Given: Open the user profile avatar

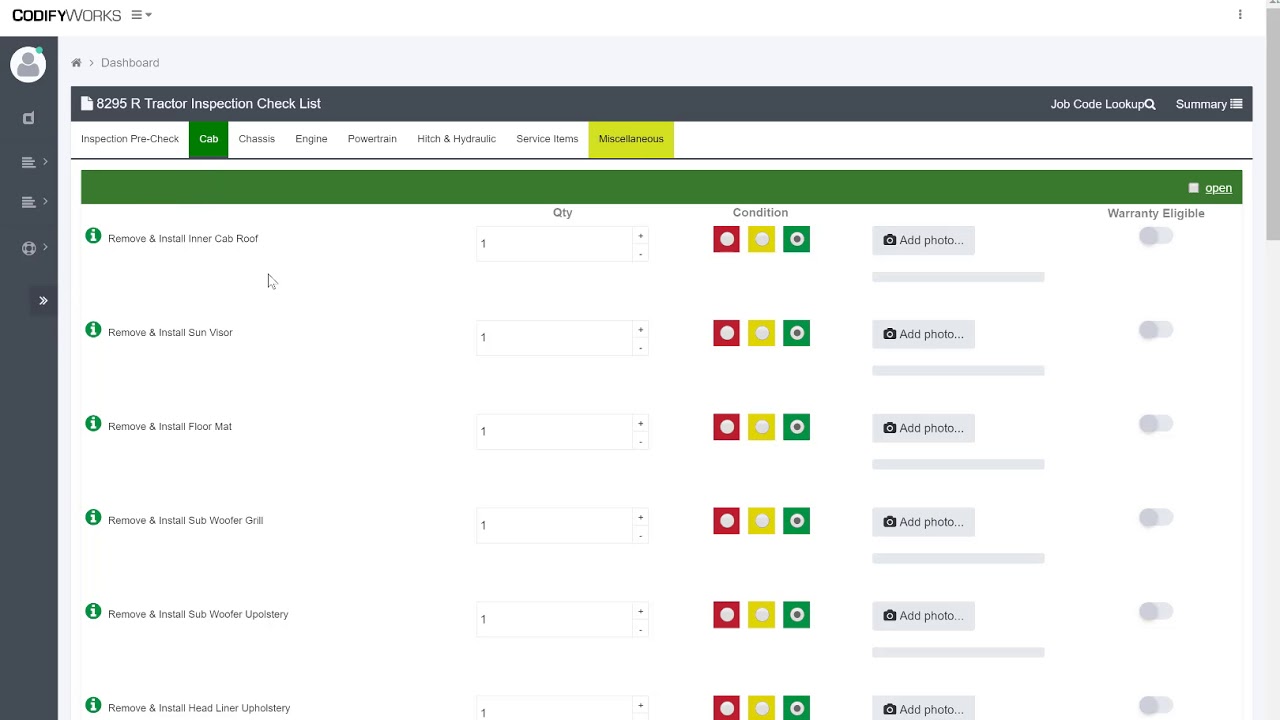Looking at the screenshot, I should coord(28,65).
